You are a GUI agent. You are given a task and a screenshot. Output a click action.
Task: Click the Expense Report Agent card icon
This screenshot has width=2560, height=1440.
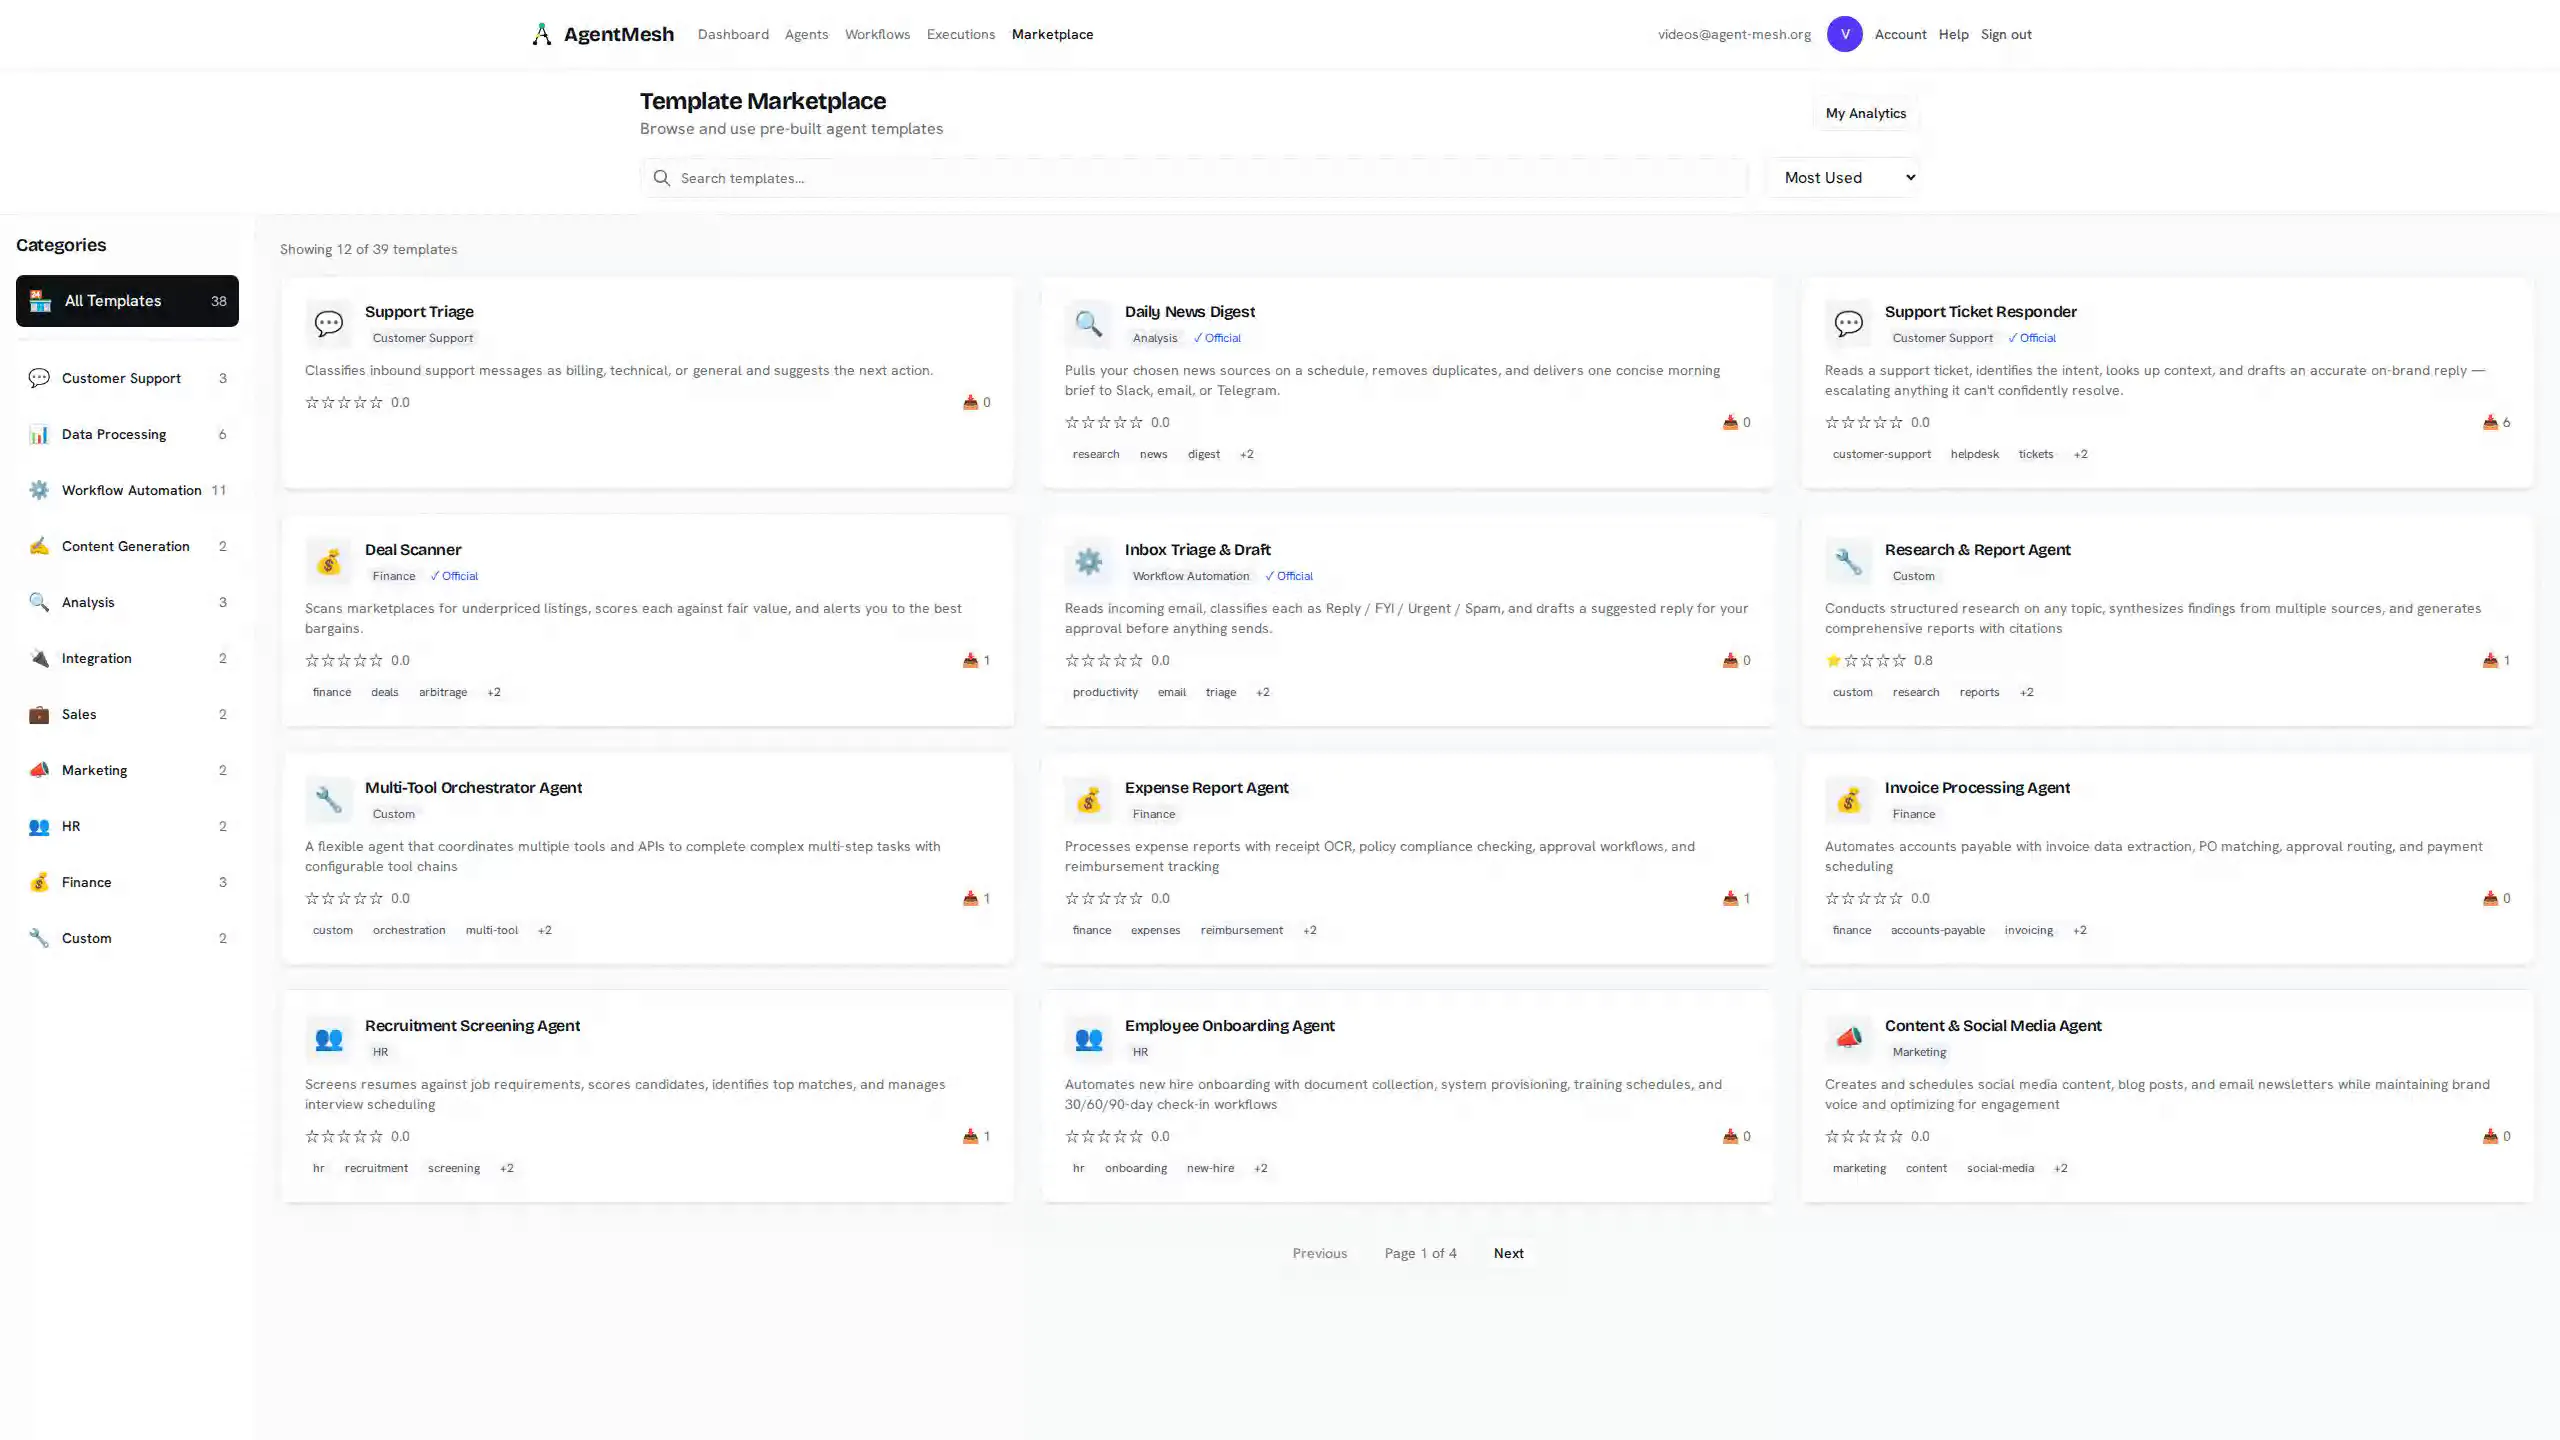click(1089, 800)
